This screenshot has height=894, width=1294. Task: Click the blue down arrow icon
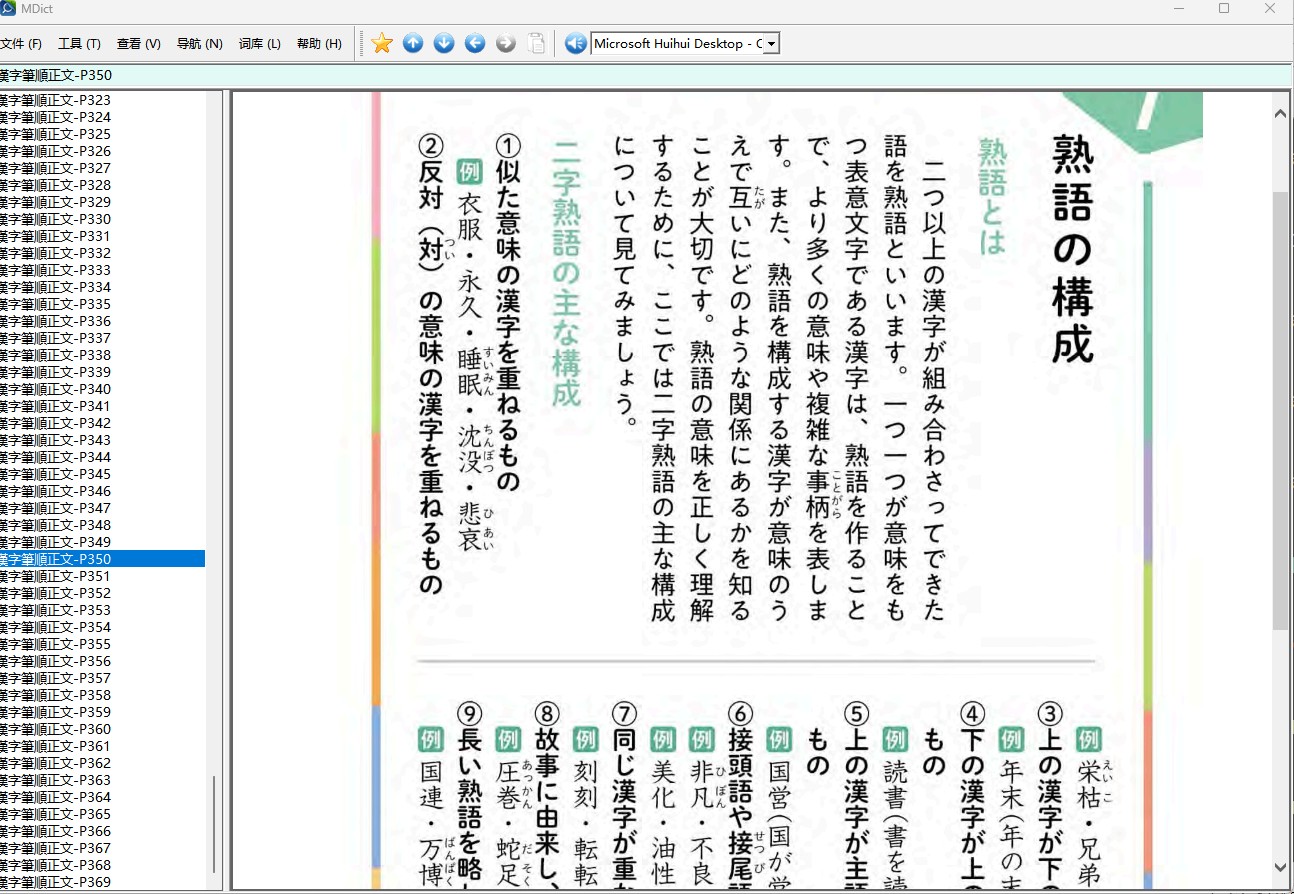[444, 43]
